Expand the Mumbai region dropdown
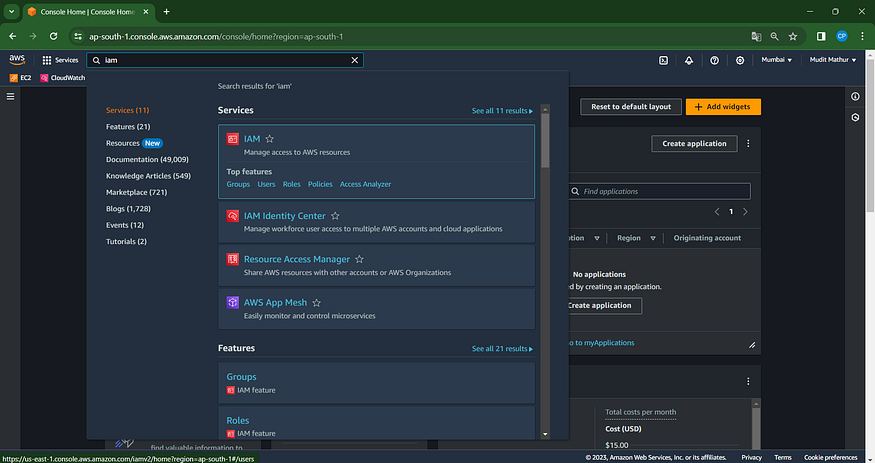 pos(776,60)
